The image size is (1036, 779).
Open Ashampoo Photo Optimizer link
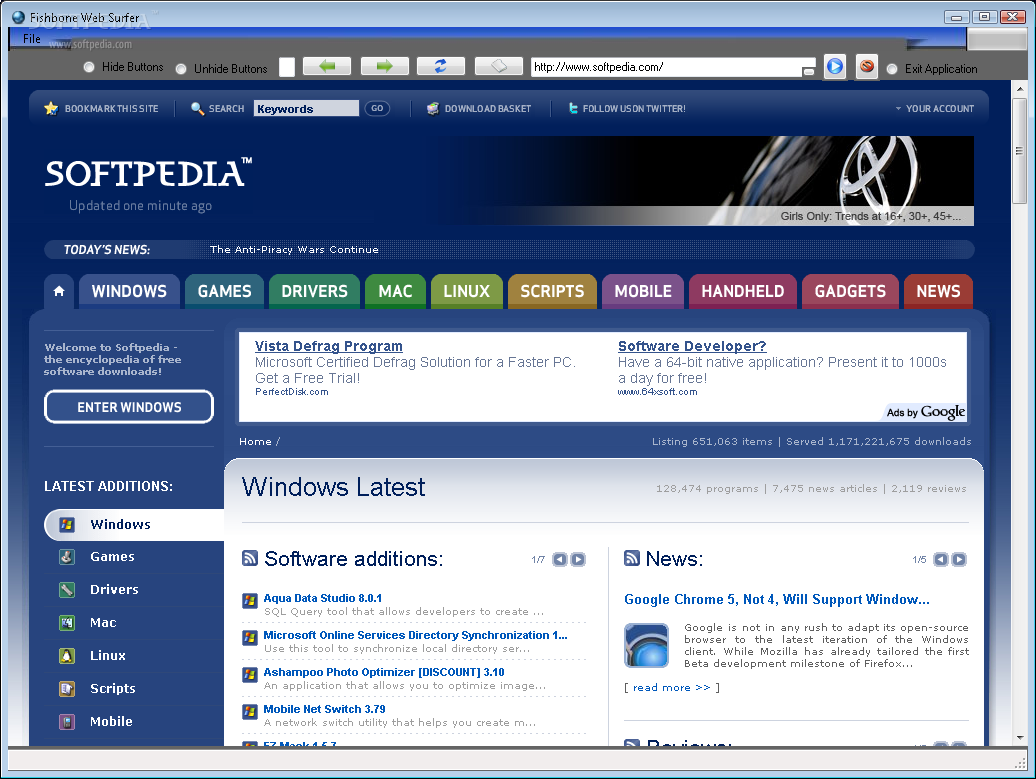pos(384,672)
